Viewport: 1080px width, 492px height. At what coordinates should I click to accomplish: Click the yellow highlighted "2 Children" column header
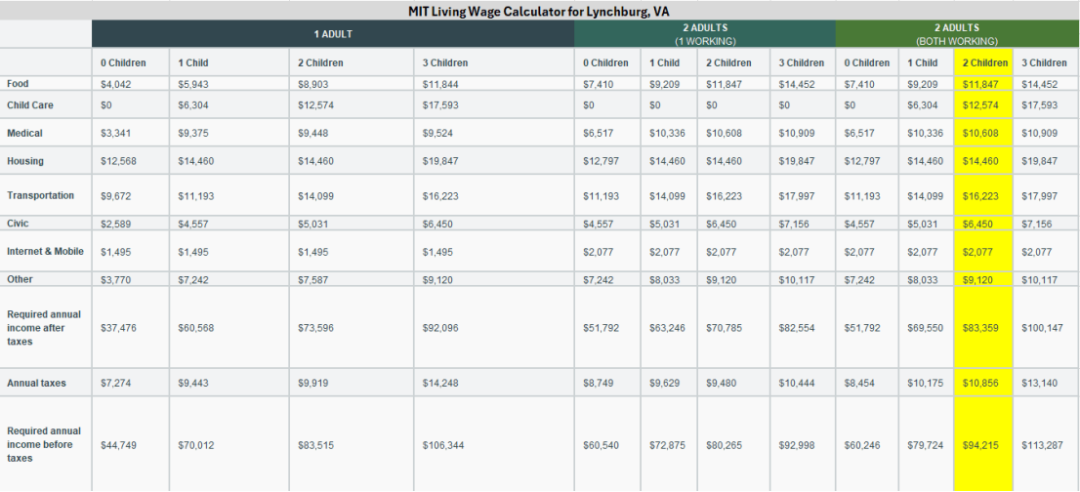pos(983,63)
